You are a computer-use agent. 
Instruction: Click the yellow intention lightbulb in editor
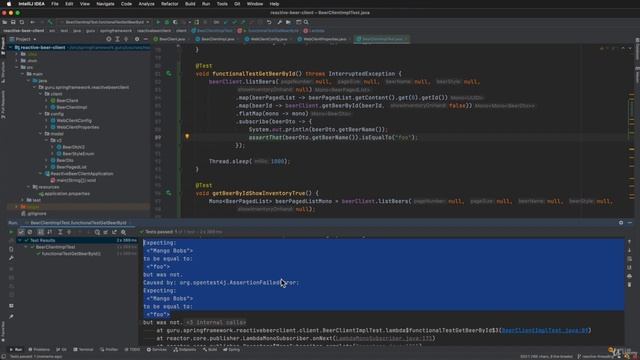187,137
